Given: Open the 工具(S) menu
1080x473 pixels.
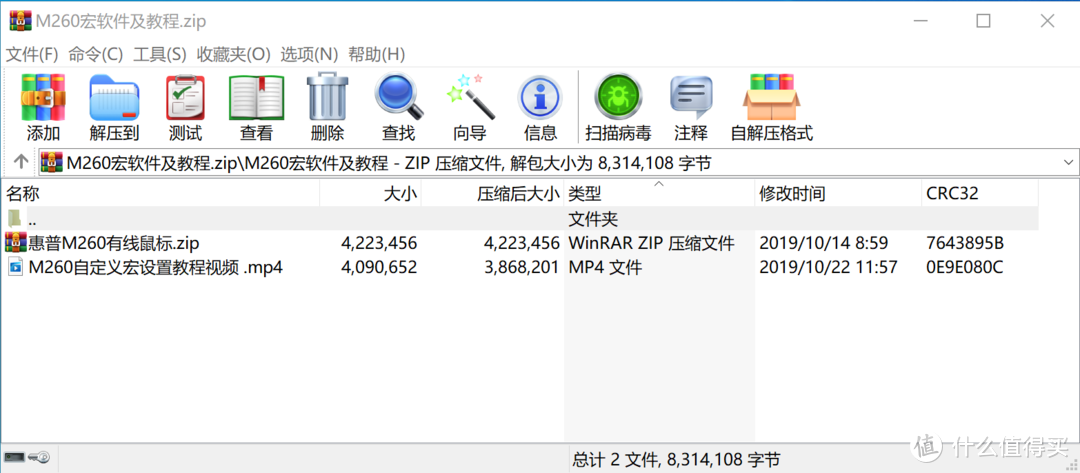Looking at the screenshot, I should (x=159, y=54).
